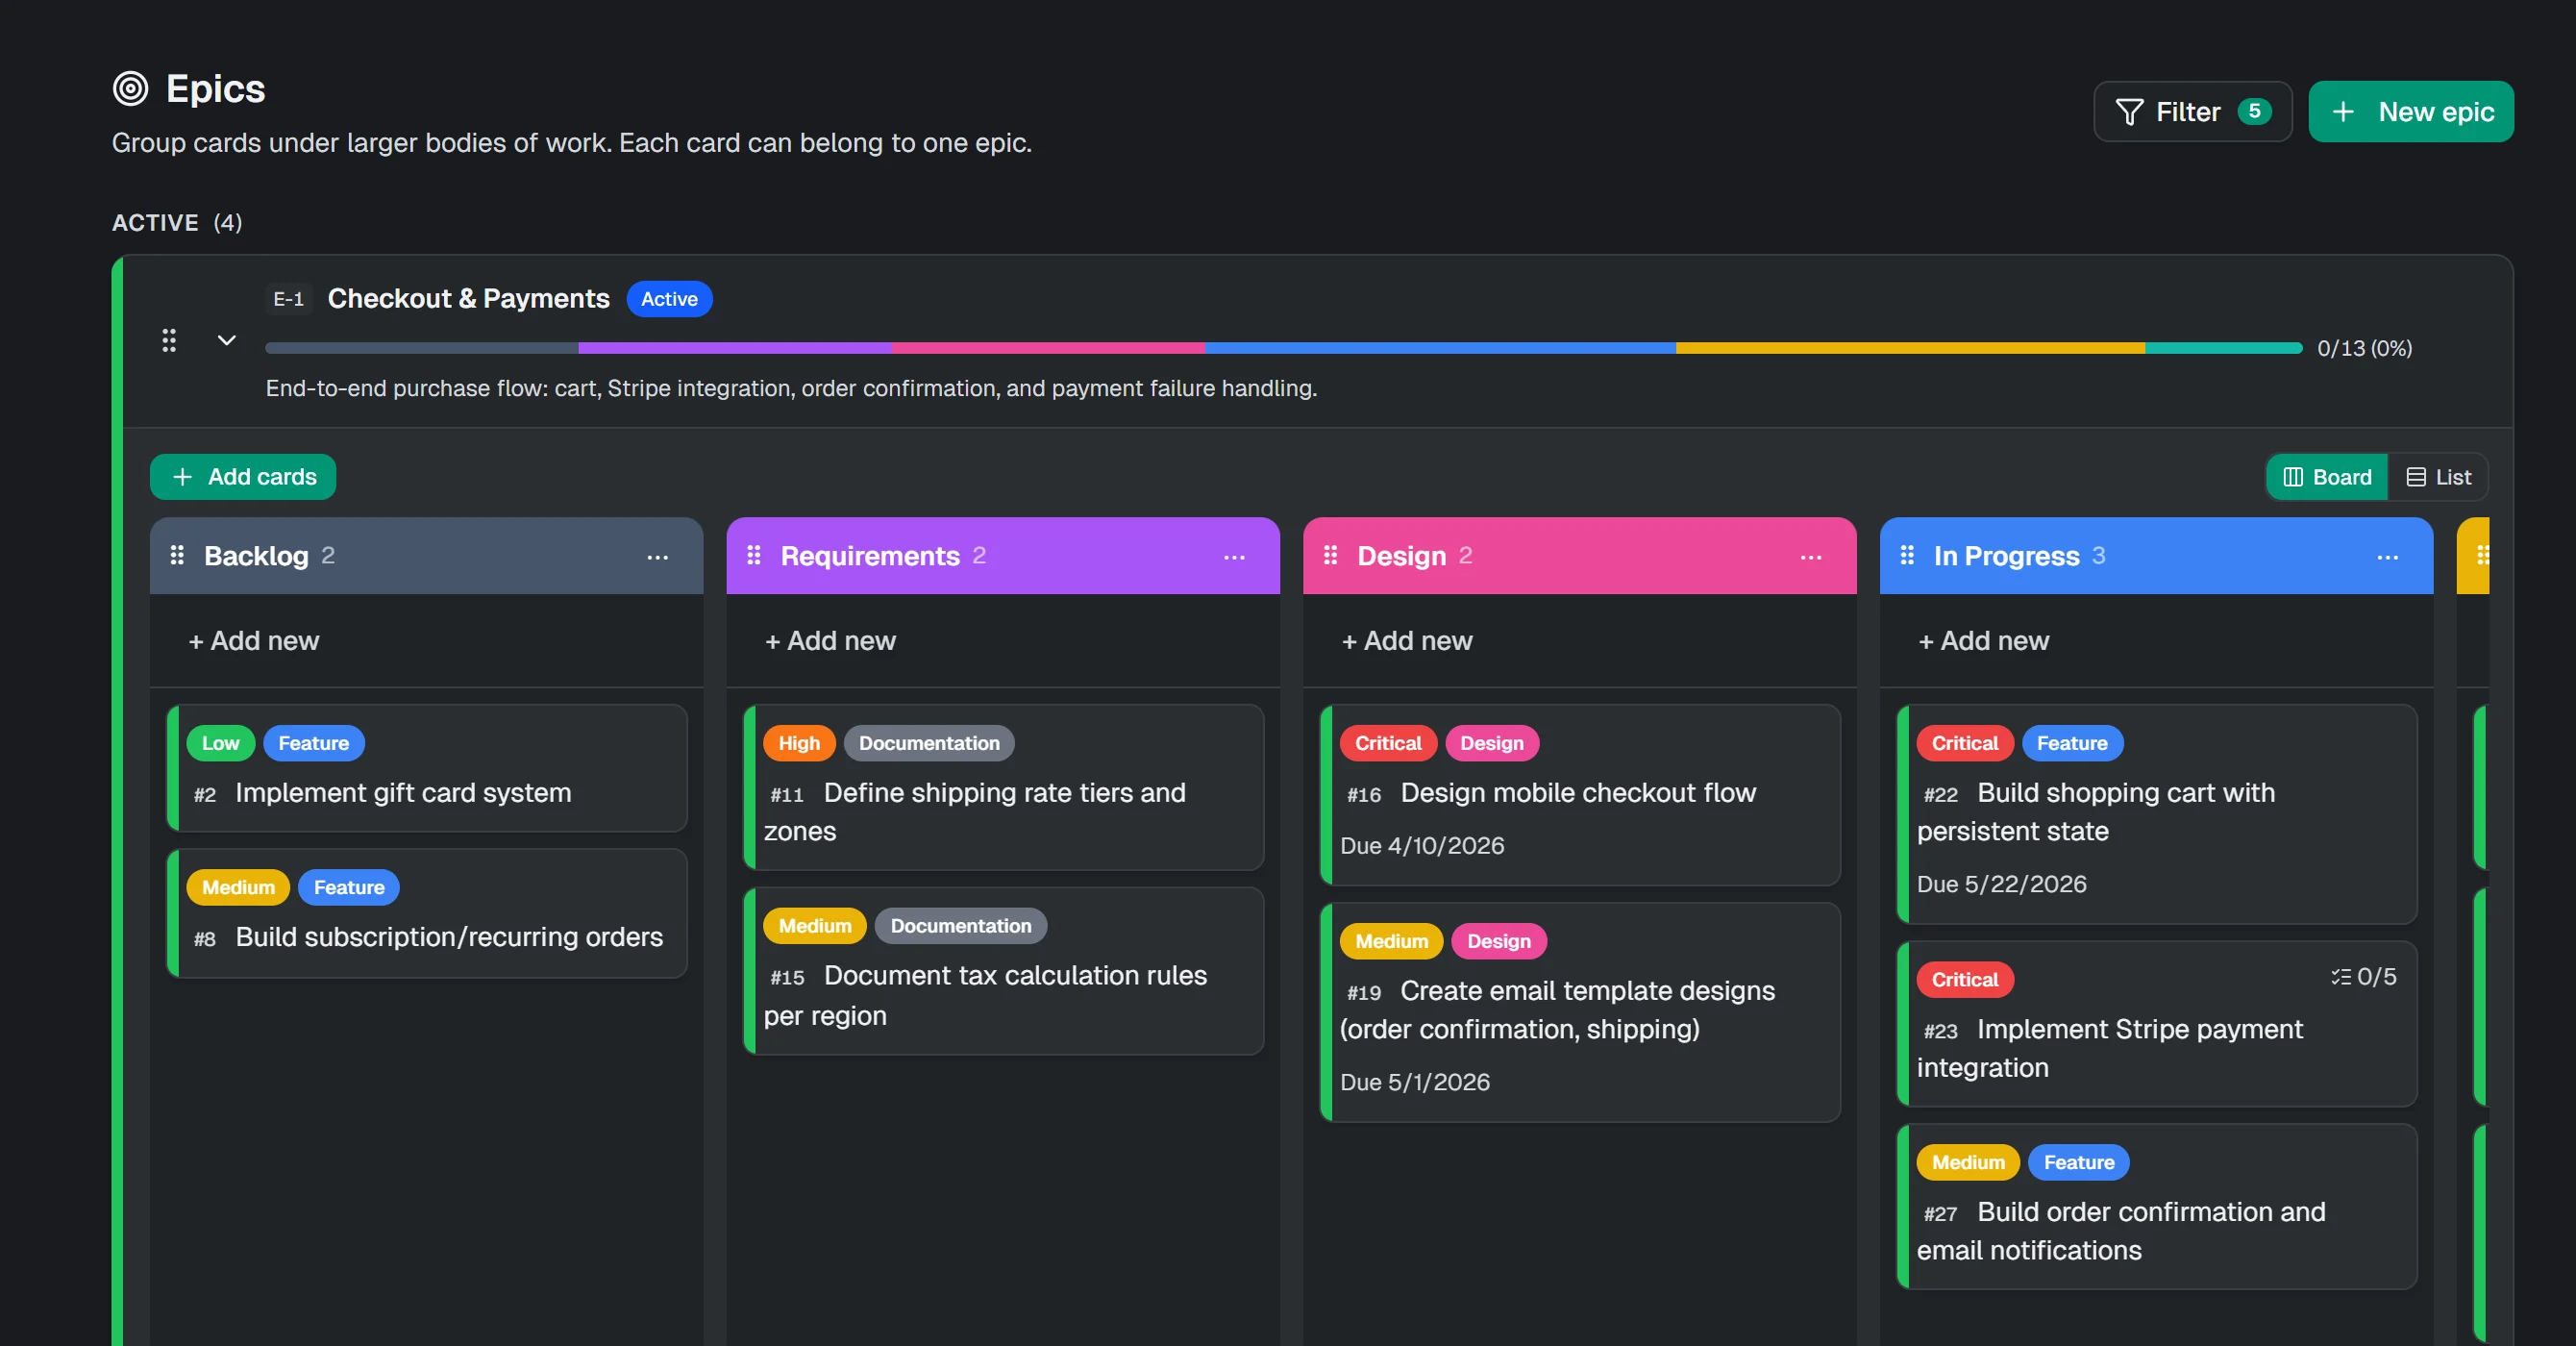Grab the In Progress column drag handle

point(1907,555)
